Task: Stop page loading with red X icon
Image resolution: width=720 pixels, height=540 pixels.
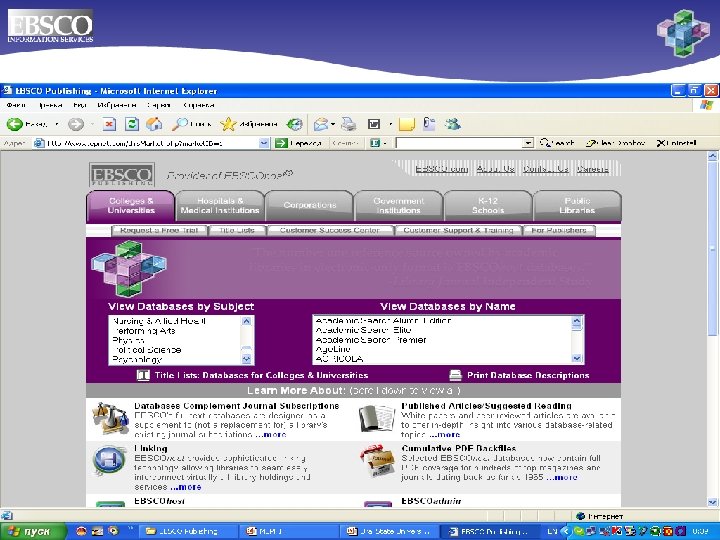Action: [109, 124]
